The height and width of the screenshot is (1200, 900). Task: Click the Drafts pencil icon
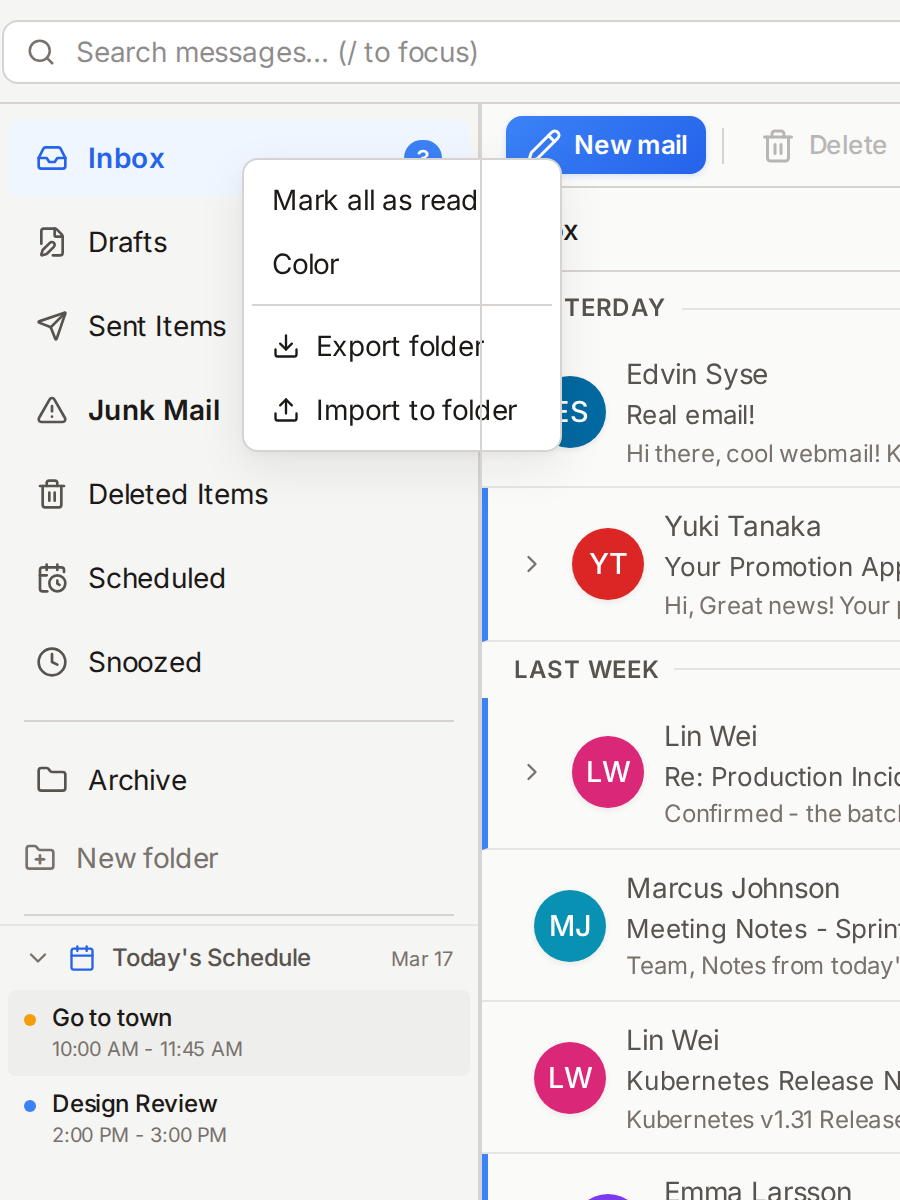tap(51, 242)
